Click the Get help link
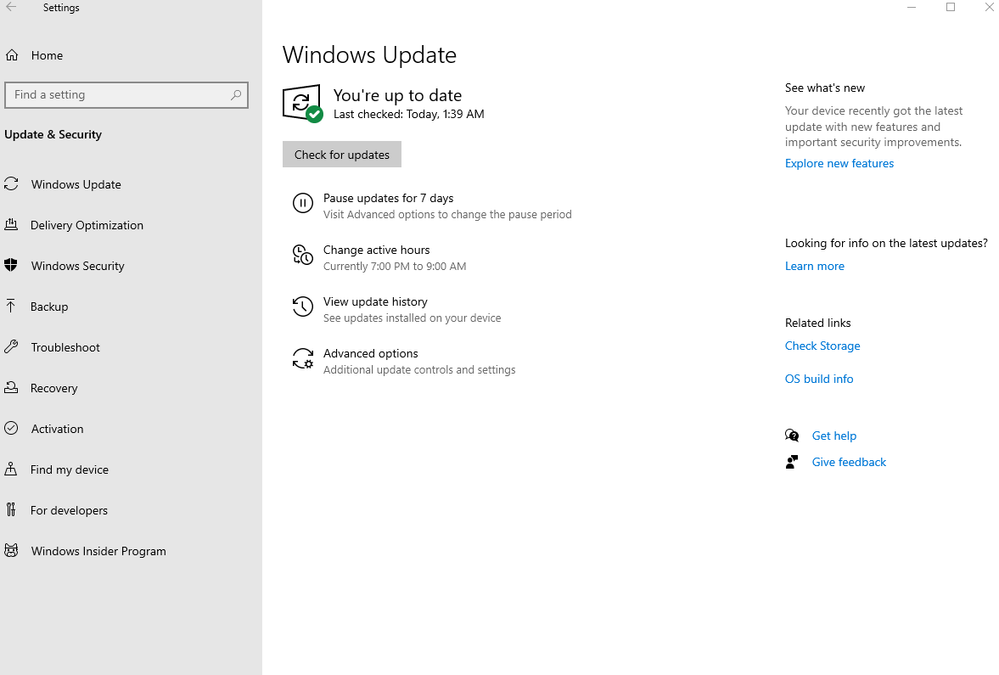 [x=834, y=436]
